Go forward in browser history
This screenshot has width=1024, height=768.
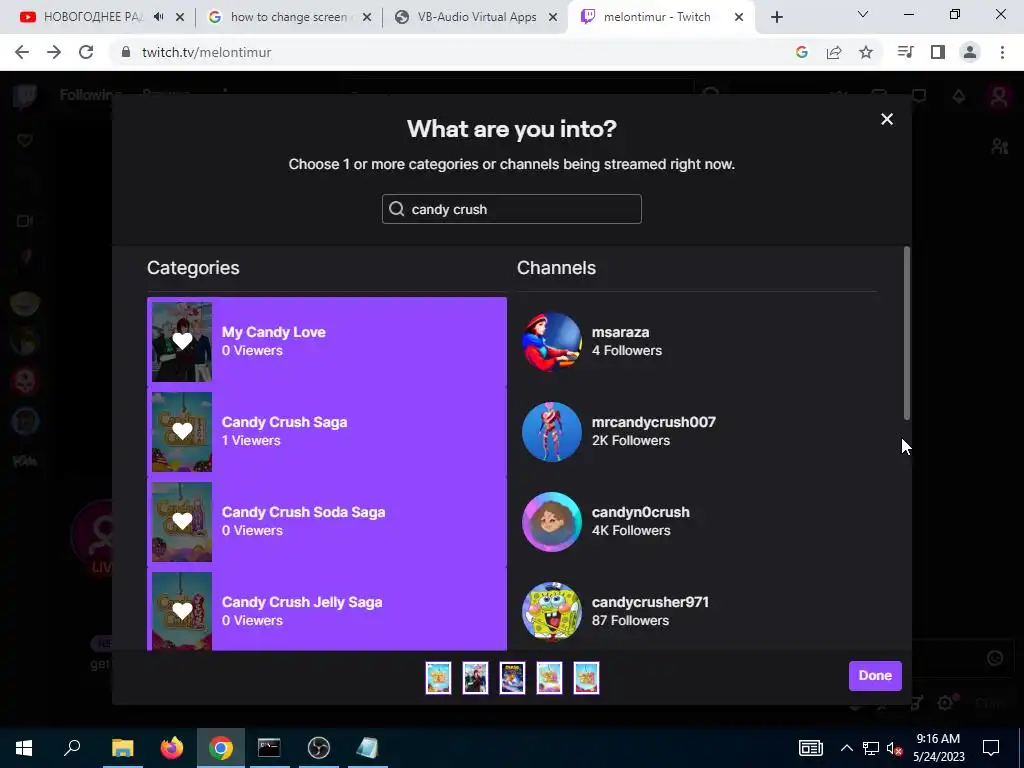pos(54,52)
